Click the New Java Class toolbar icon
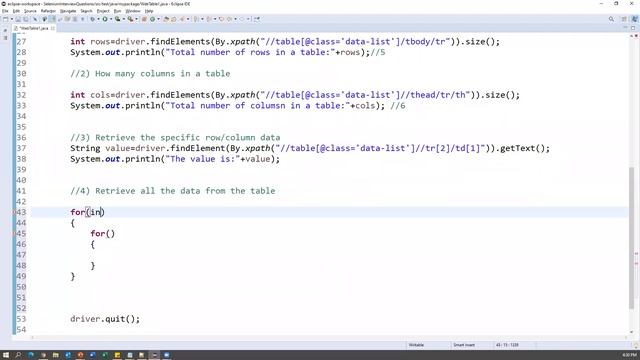The image size is (640, 360). [152, 19]
